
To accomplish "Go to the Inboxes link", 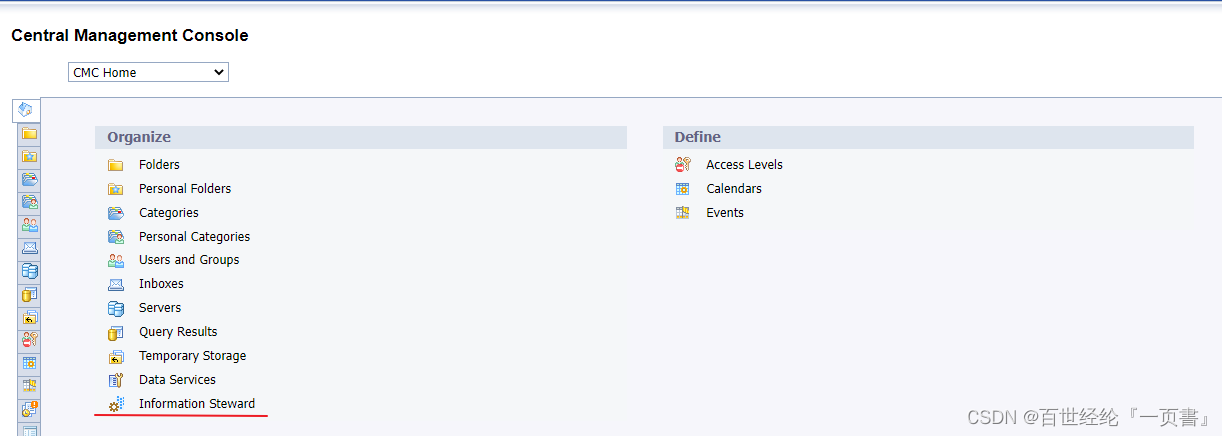I will tap(161, 284).
